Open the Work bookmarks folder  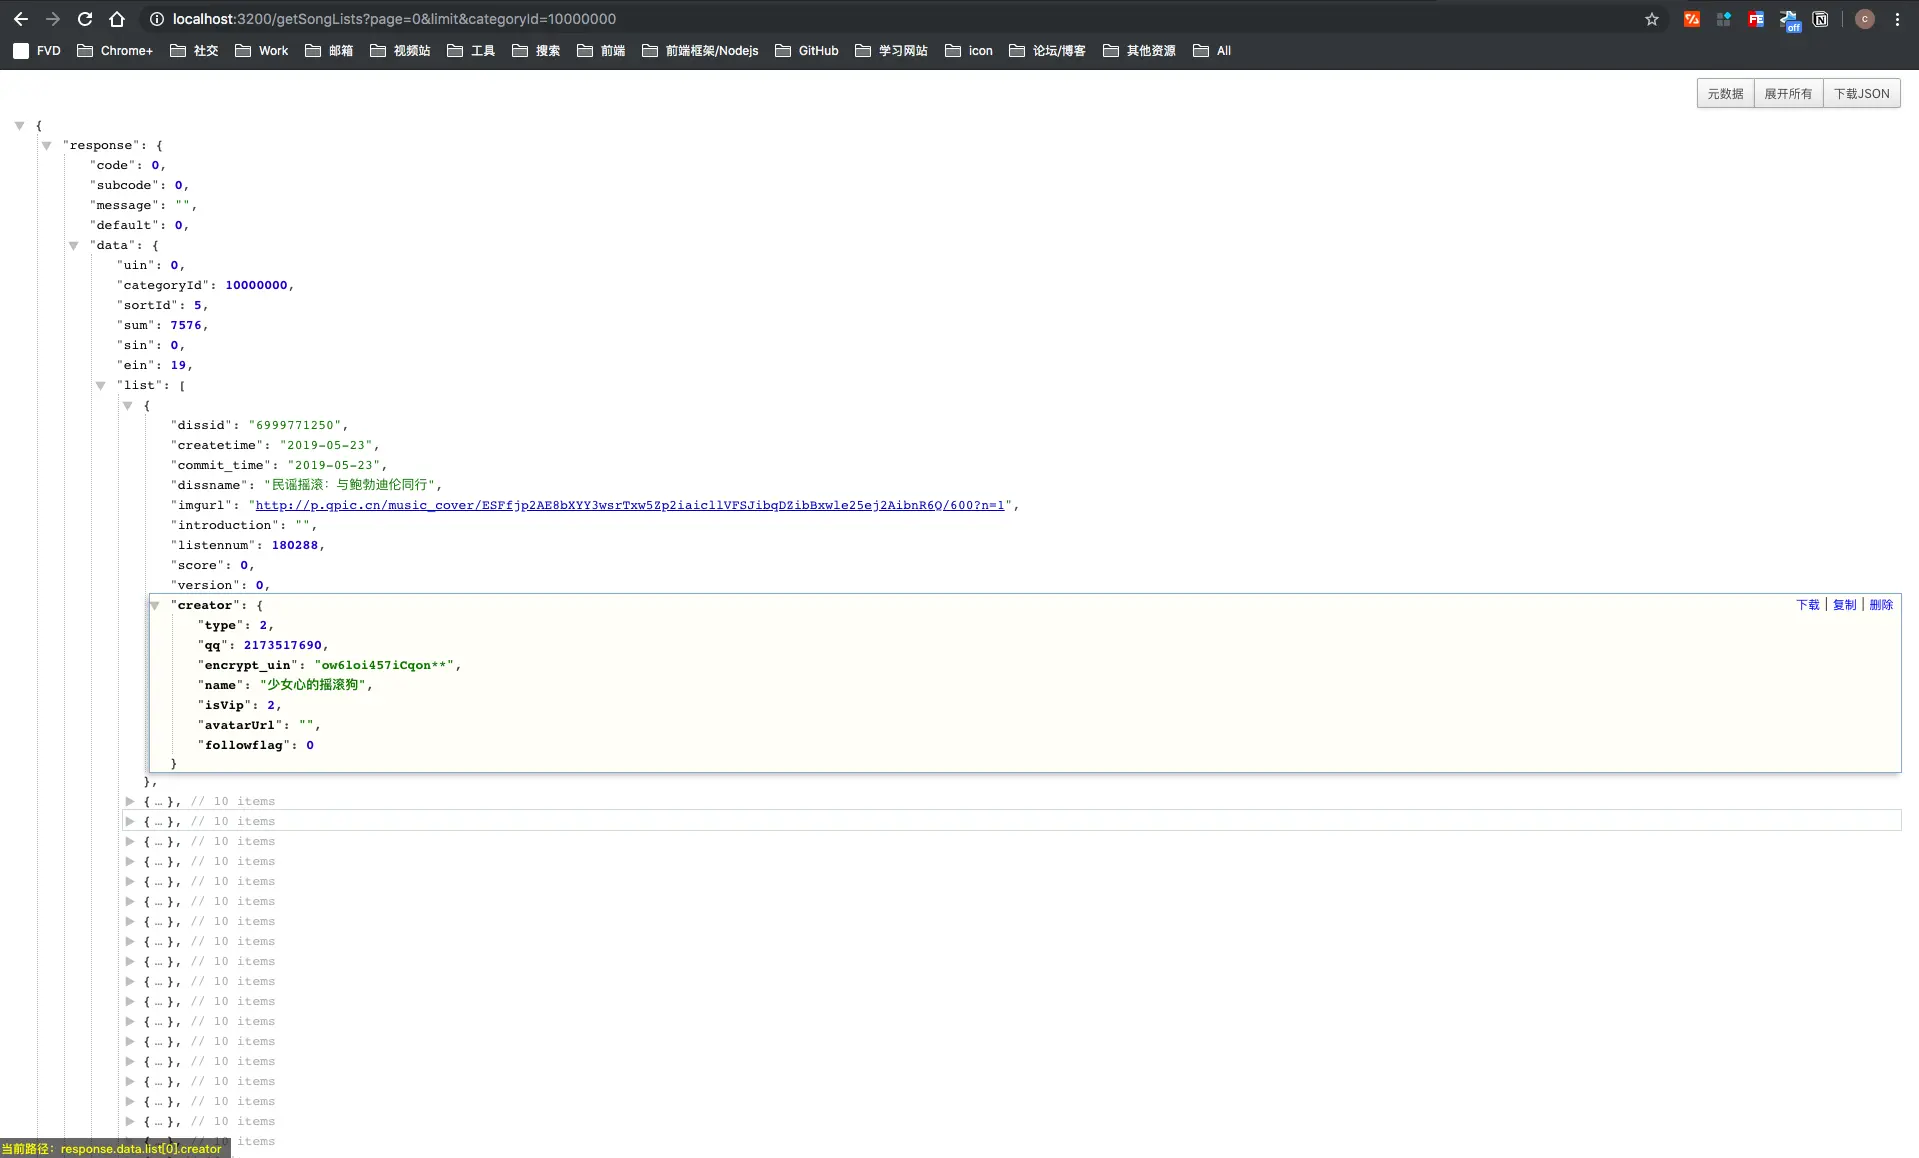tap(262, 50)
